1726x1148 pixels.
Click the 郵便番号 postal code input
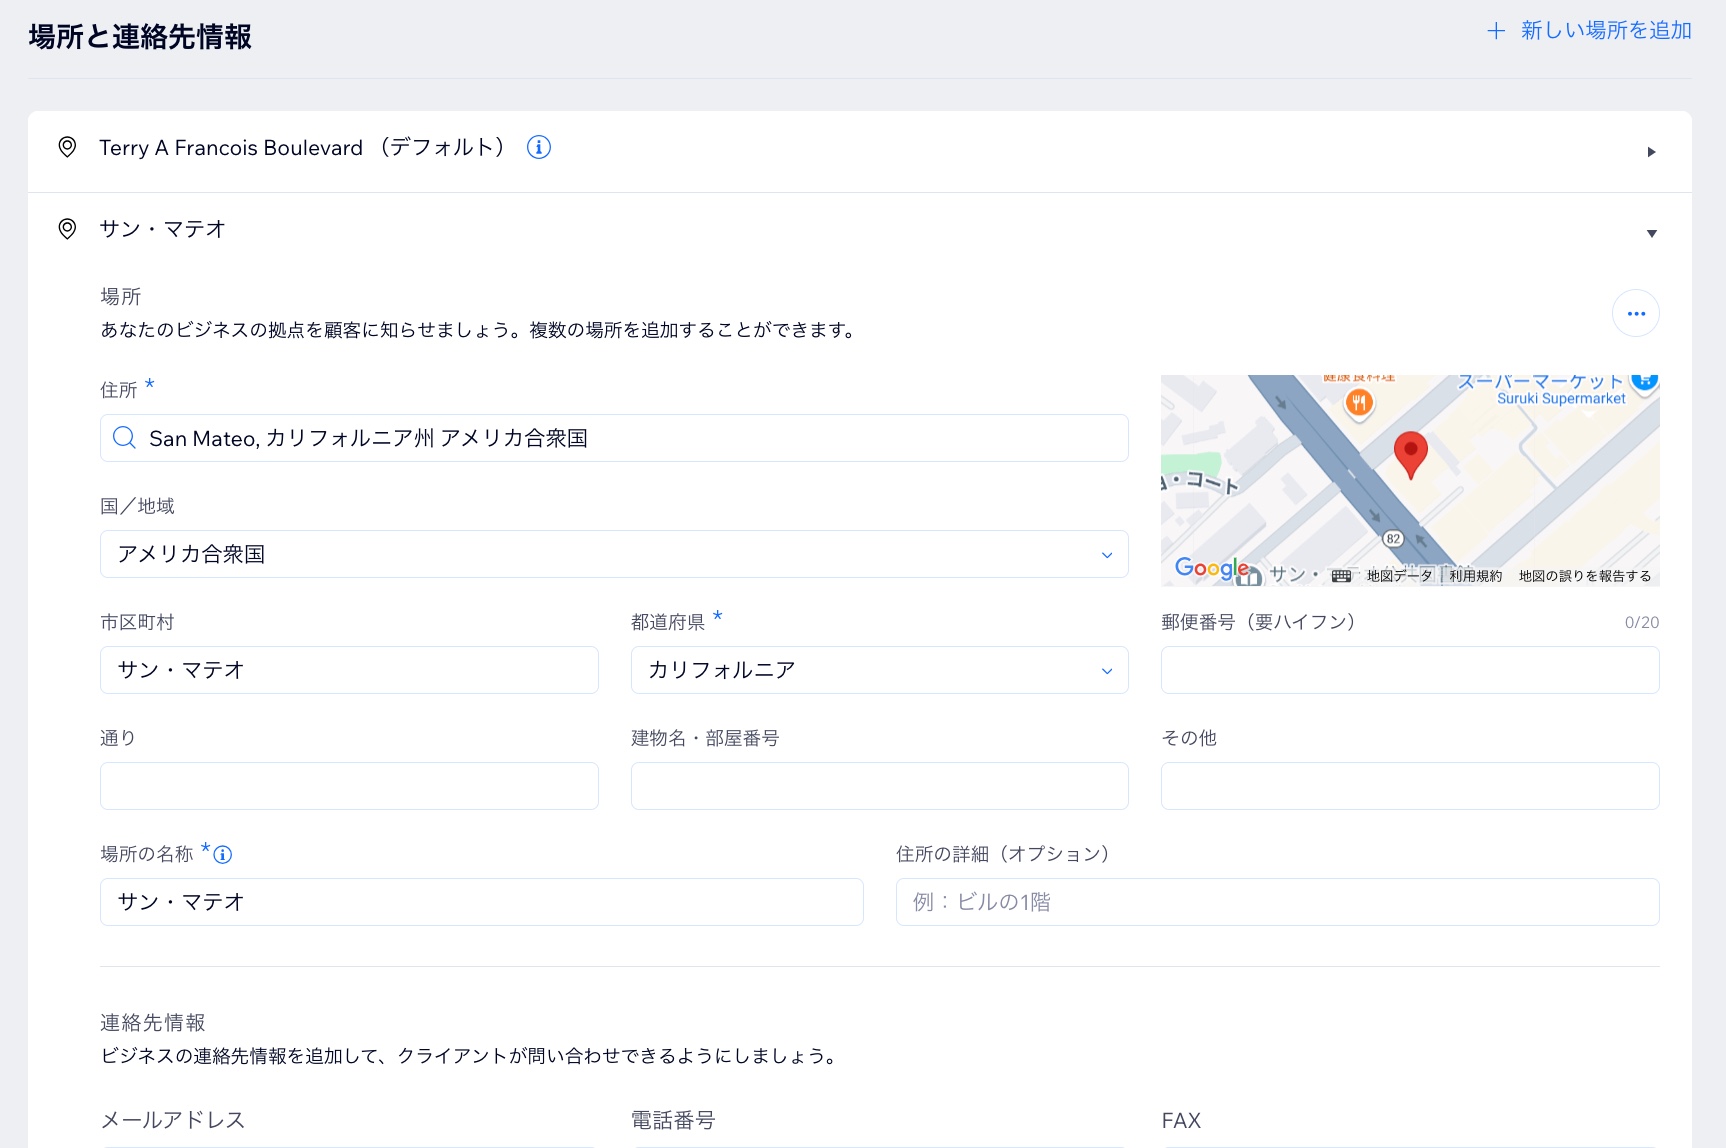coord(1410,670)
